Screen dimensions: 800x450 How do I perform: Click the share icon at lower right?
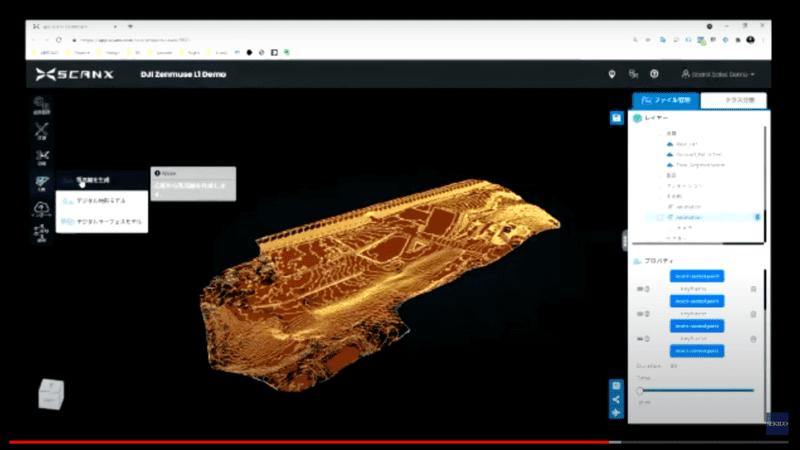point(616,400)
